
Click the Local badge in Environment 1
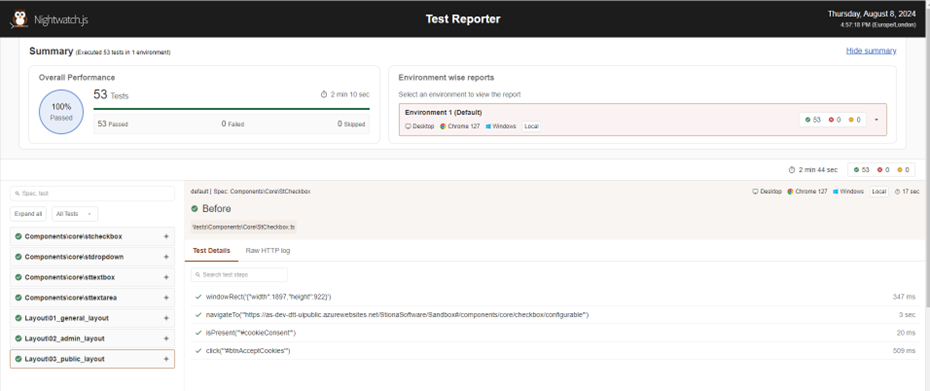531,126
